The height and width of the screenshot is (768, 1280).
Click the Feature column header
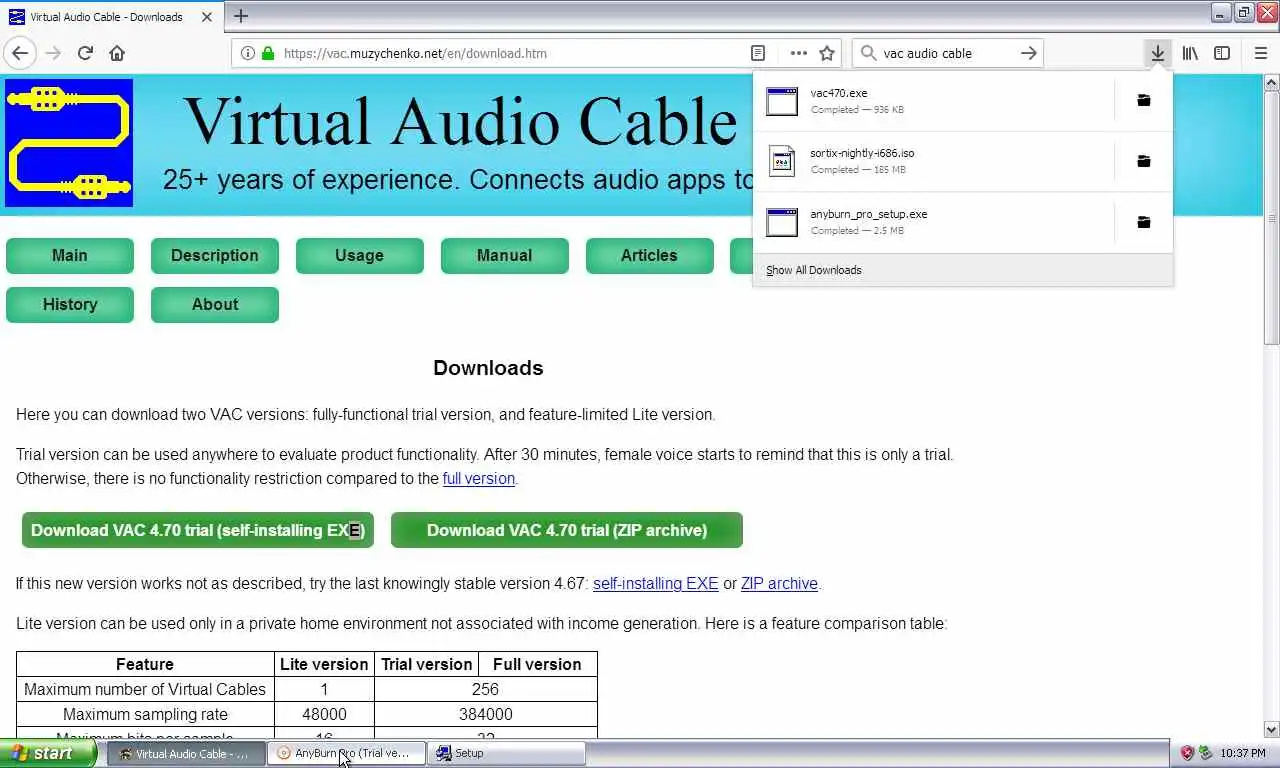point(145,664)
